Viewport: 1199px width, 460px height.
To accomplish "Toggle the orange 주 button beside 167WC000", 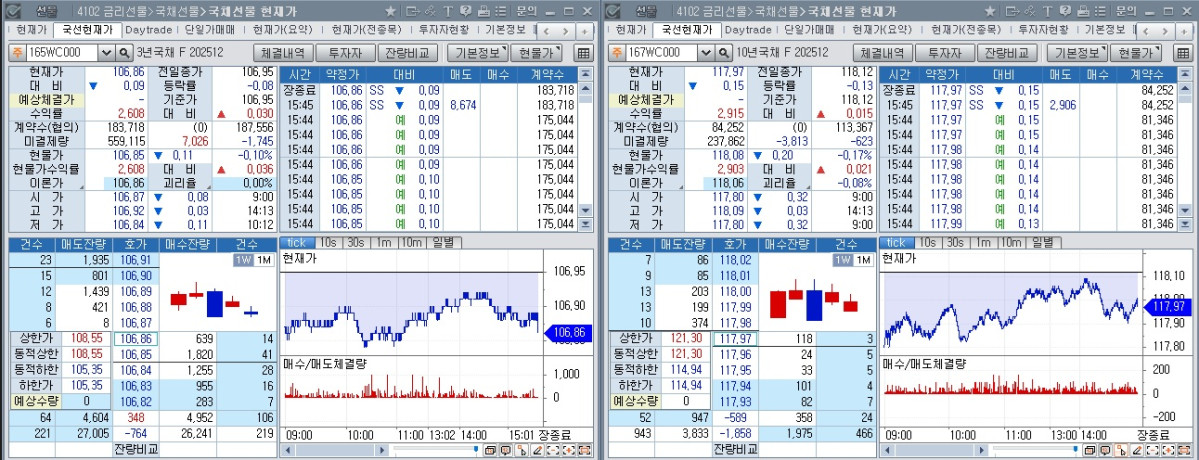I will tap(616, 53).
